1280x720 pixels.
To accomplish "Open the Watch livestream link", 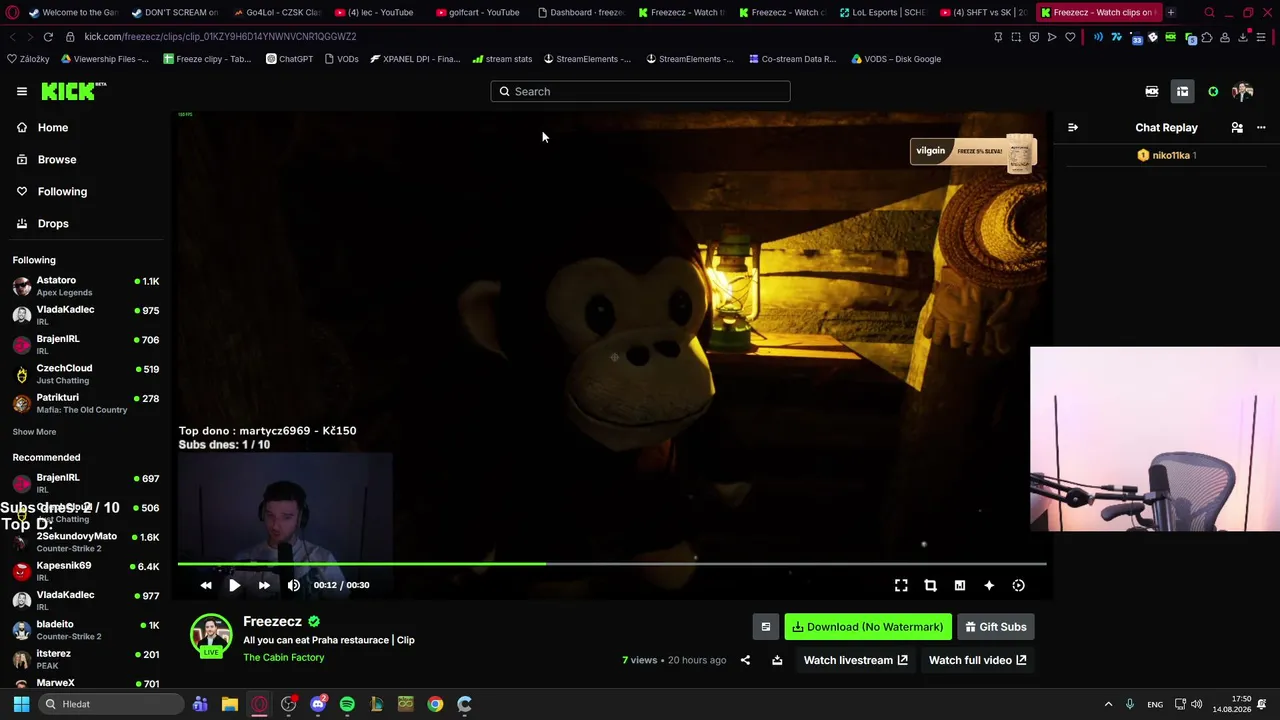I will point(856,660).
